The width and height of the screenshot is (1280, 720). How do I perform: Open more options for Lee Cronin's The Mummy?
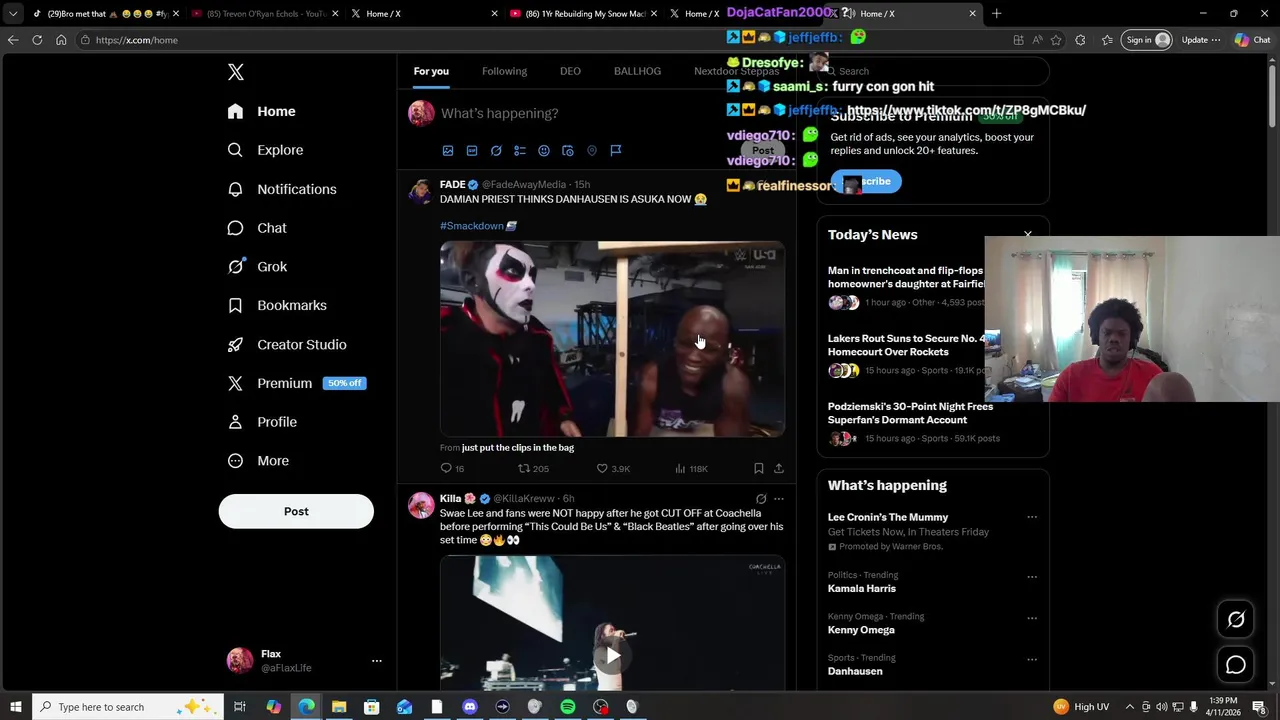[1032, 517]
